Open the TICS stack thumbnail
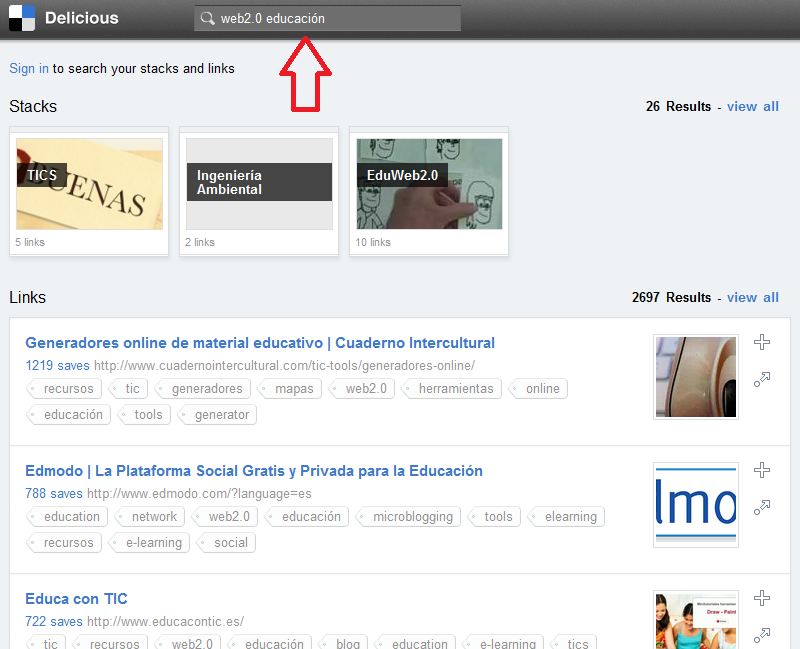800x649 pixels. point(89,184)
